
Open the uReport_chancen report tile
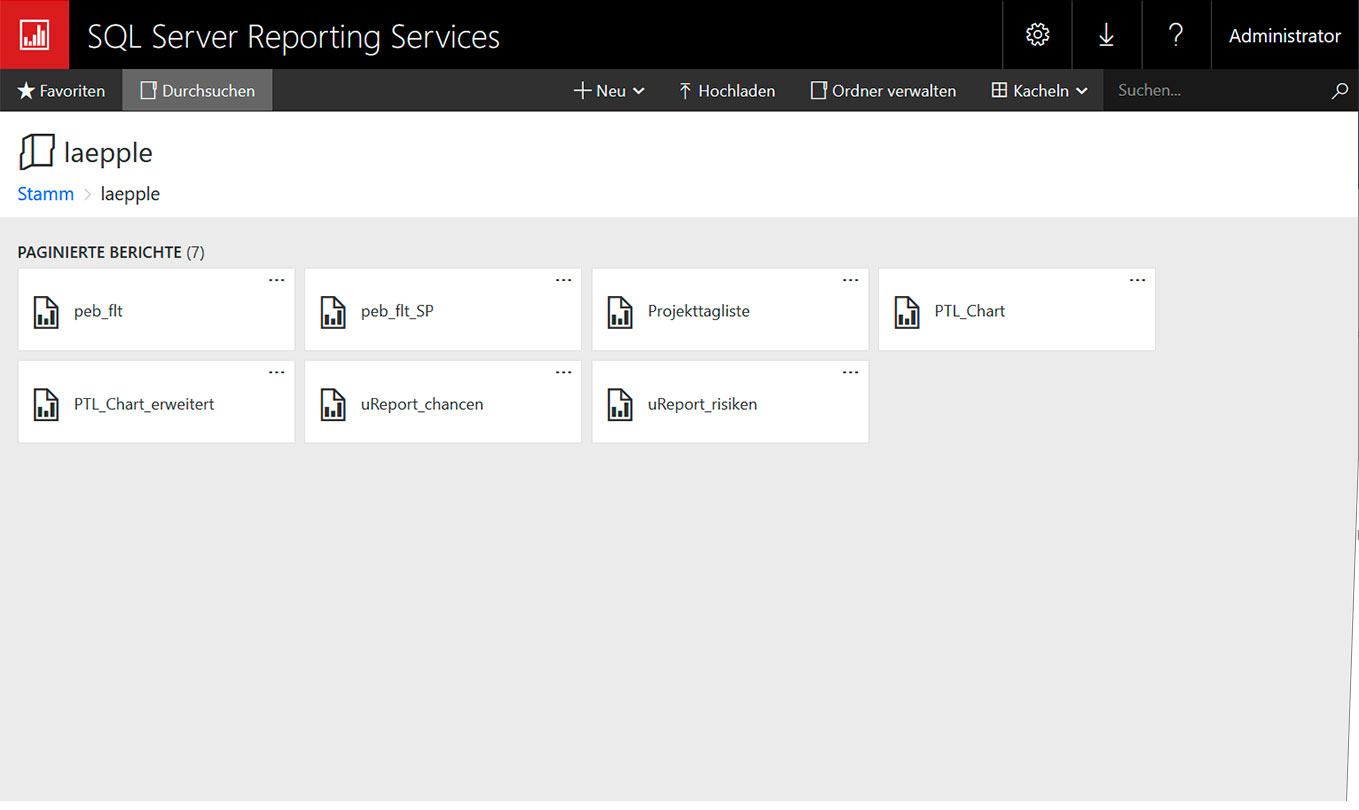coord(422,405)
